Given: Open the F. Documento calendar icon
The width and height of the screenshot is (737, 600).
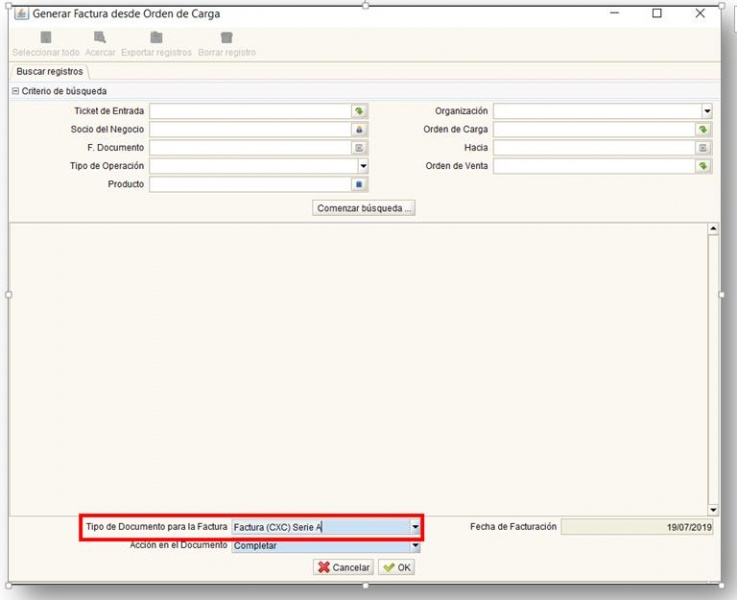Looking at the screenshot, I should pos(359,148).
